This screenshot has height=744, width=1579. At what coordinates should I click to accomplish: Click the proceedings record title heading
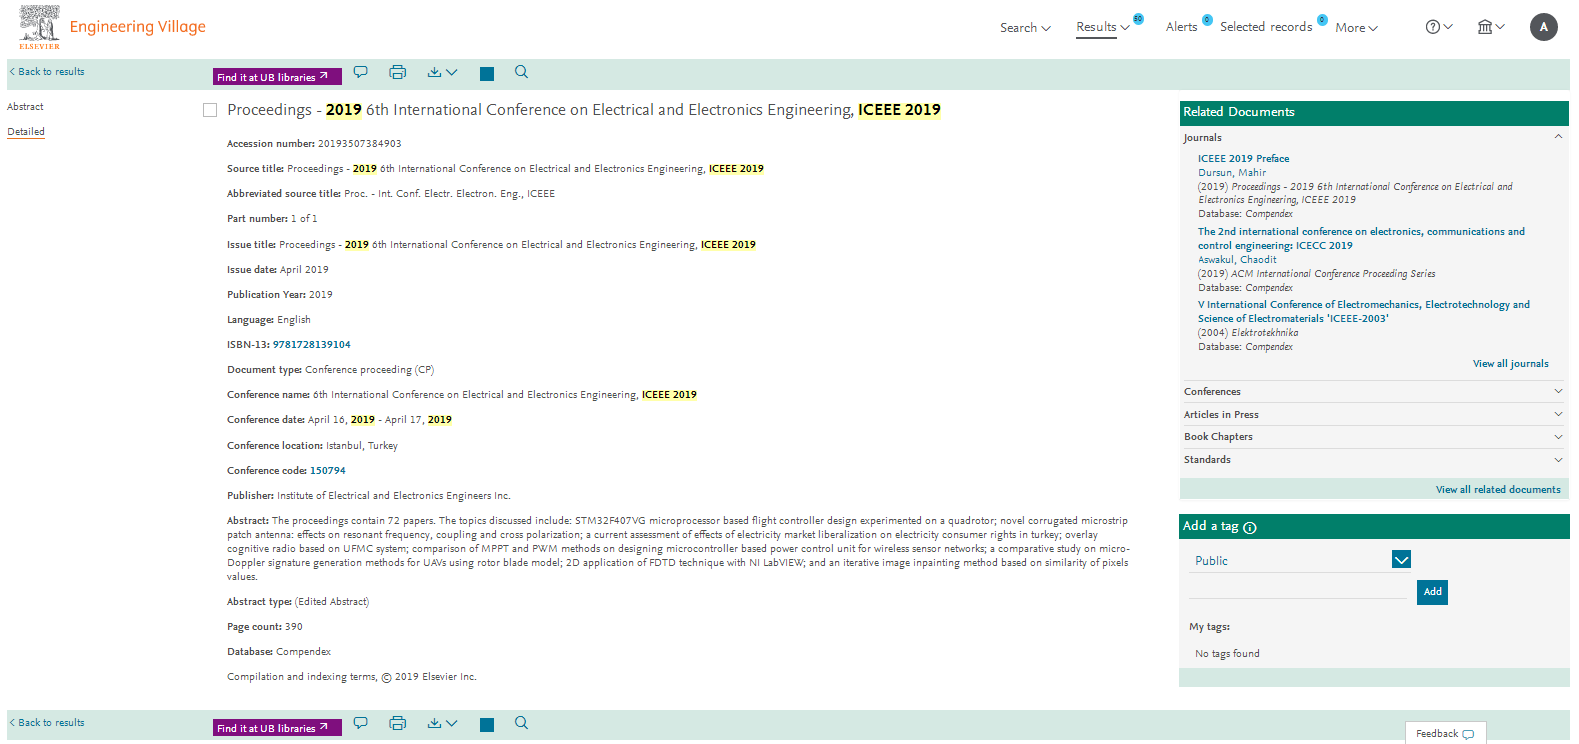(x=584, y=110)
